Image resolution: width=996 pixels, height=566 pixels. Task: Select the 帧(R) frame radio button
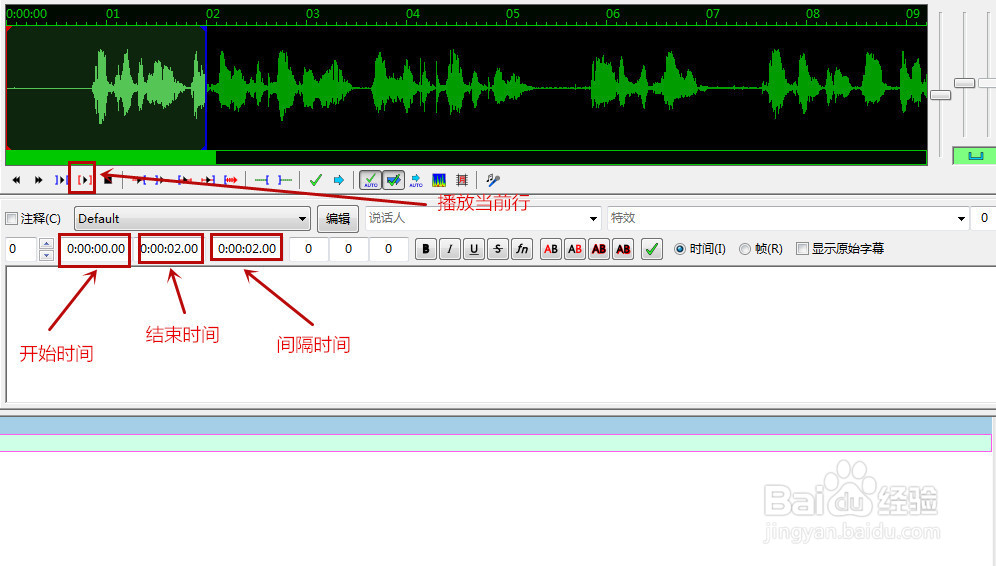point(744,249)
